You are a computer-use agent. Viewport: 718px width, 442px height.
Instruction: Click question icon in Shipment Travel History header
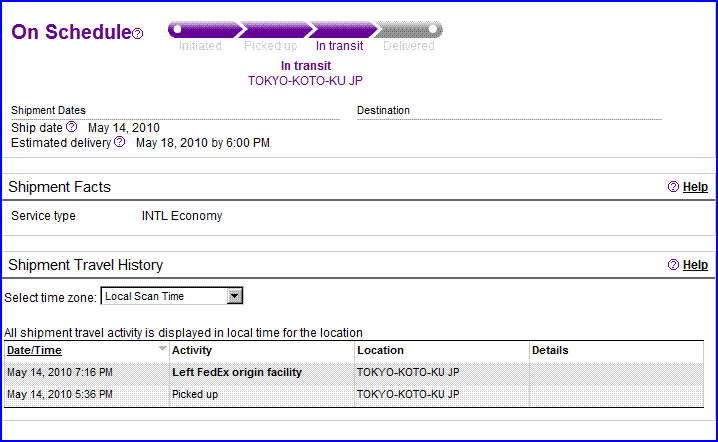click(x=673, y=265)
